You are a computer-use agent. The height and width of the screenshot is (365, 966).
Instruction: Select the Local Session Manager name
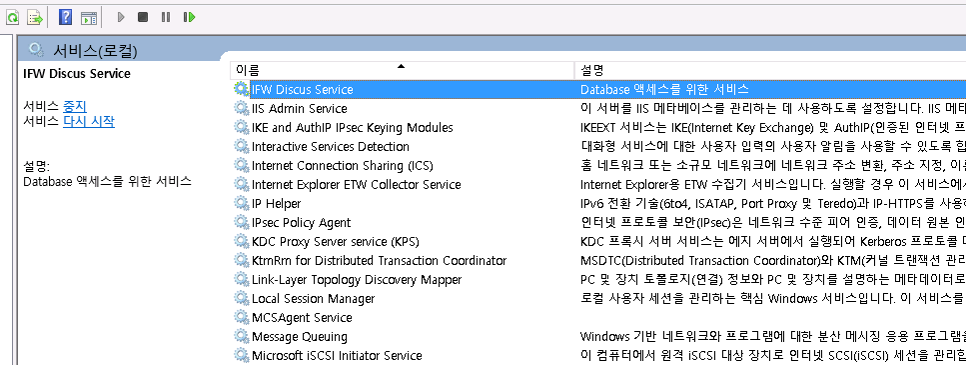(313, 299)
